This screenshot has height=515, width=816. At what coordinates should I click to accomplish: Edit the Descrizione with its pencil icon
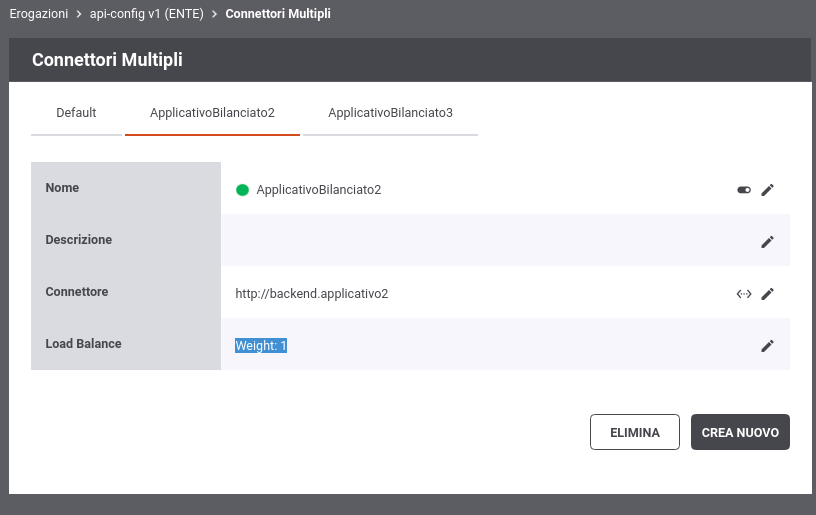coord(767,242)
